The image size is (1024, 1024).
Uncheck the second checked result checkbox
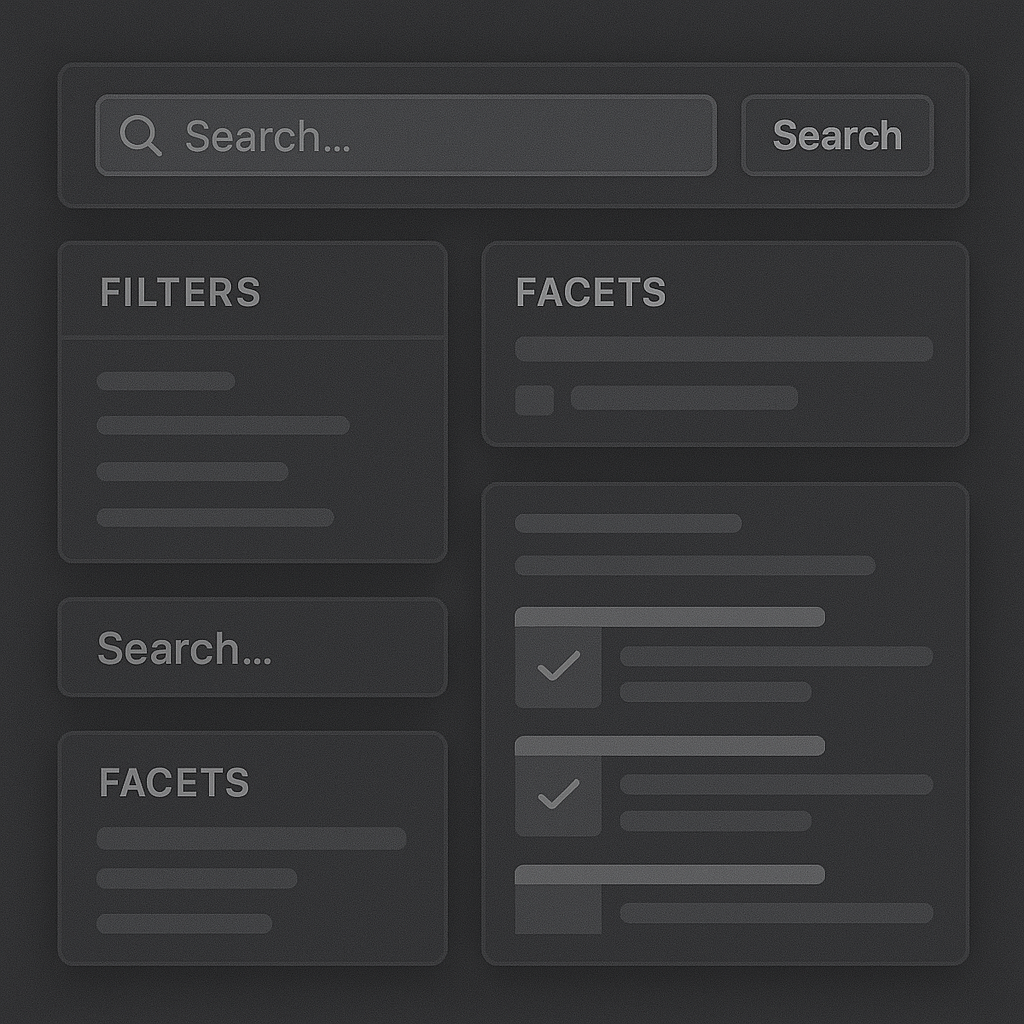coord(558,795)
